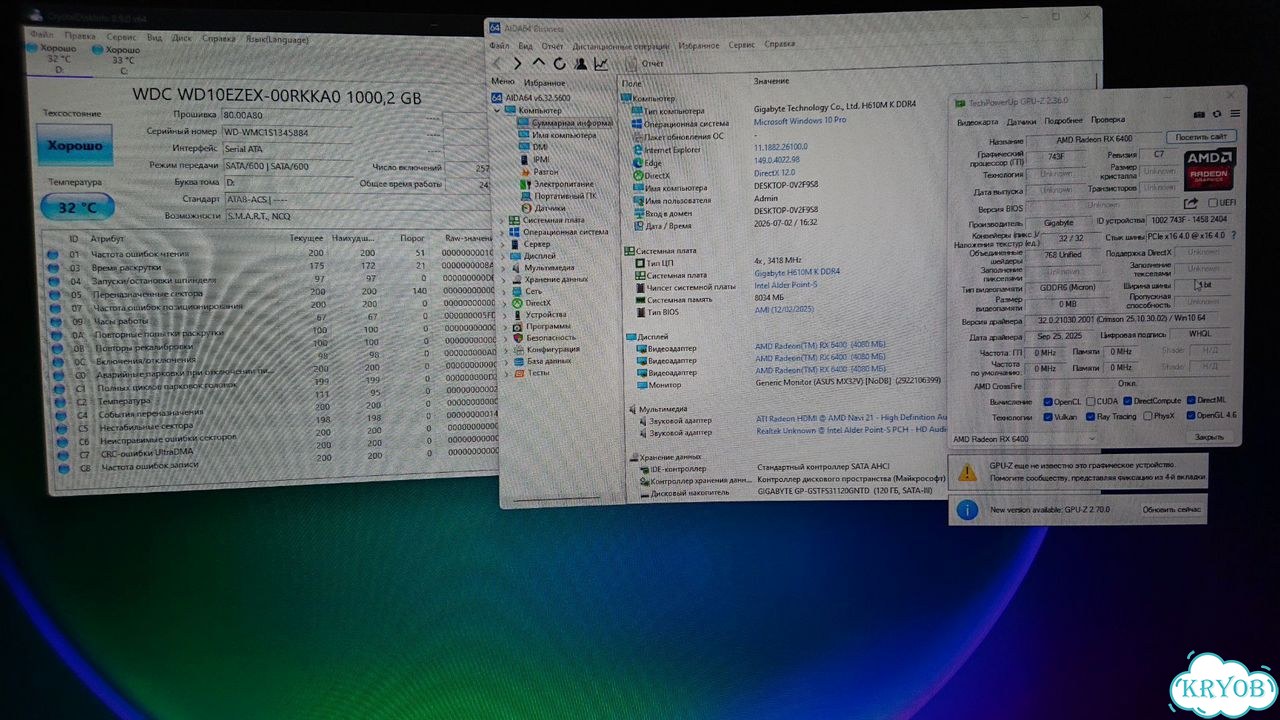
Task: Open DMI node in AIDA64 tree
Action: coord(533,147)
